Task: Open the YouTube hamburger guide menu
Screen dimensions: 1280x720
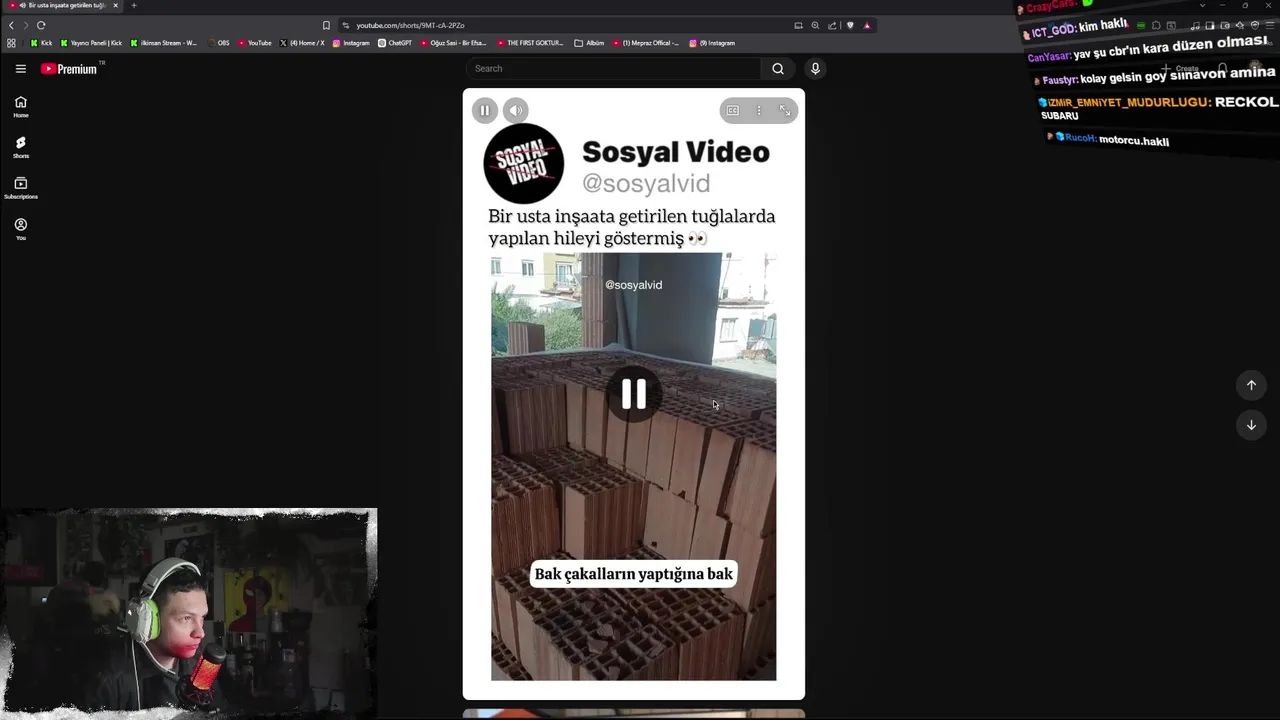Action: point(20,69)
